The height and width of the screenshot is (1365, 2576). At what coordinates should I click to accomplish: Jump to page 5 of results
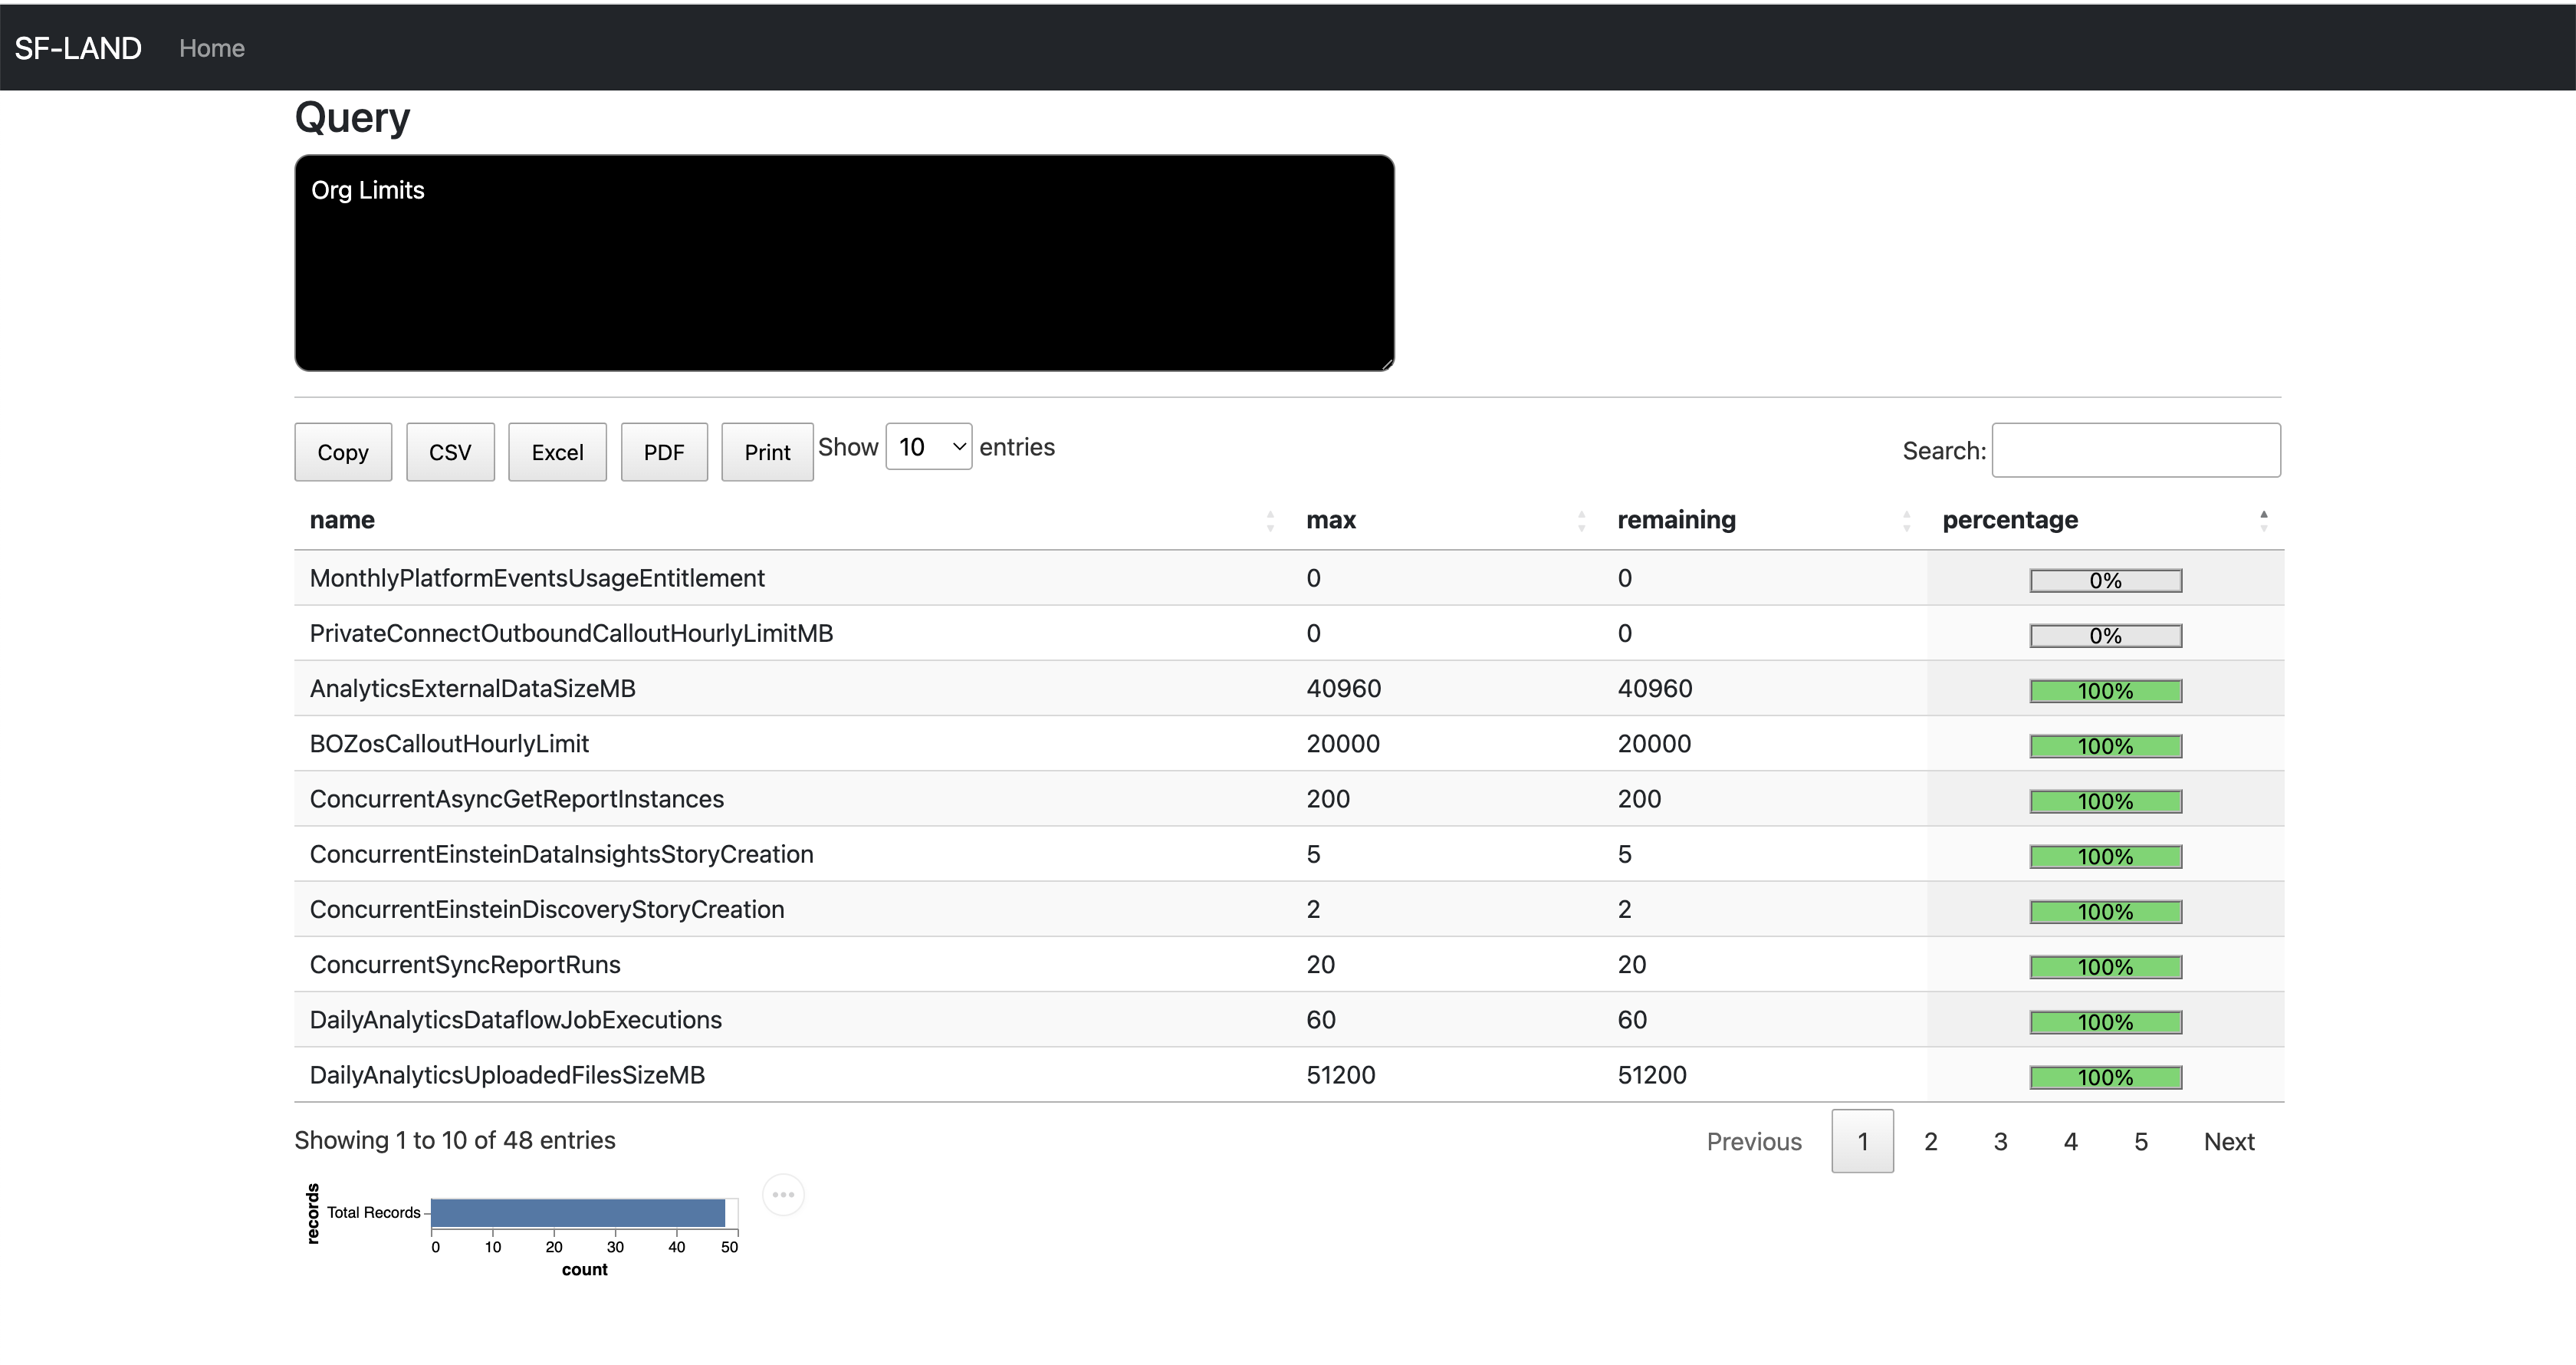(x=2141, y=1141)
